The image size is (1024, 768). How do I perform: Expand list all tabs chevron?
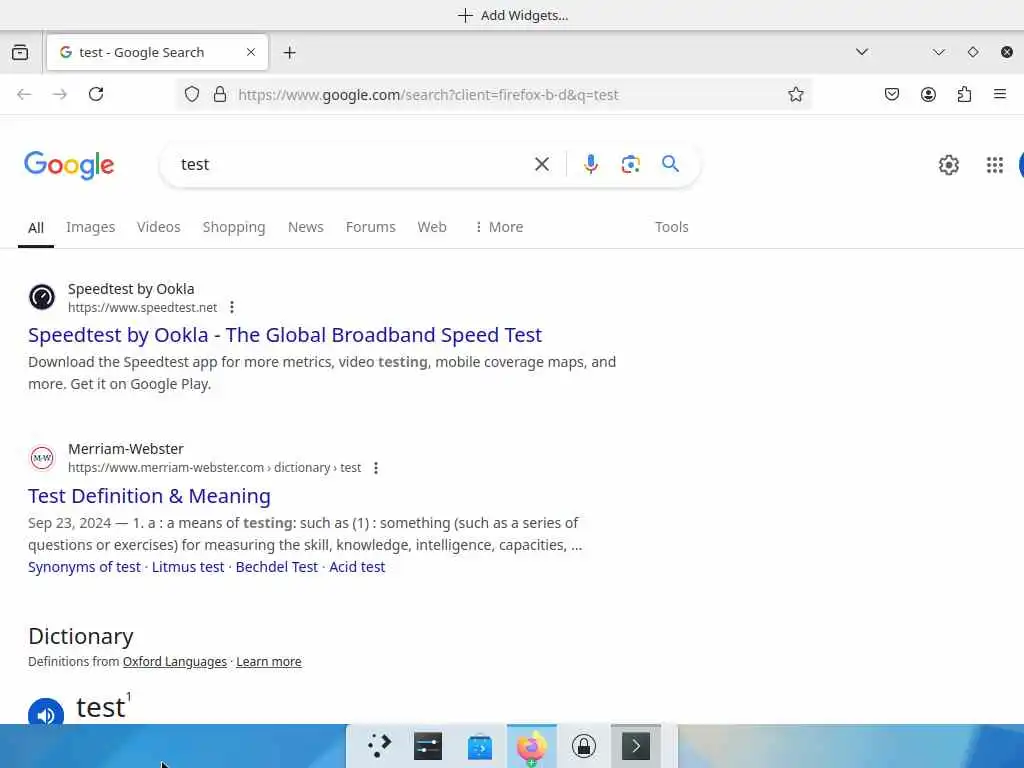coord(862,52)
